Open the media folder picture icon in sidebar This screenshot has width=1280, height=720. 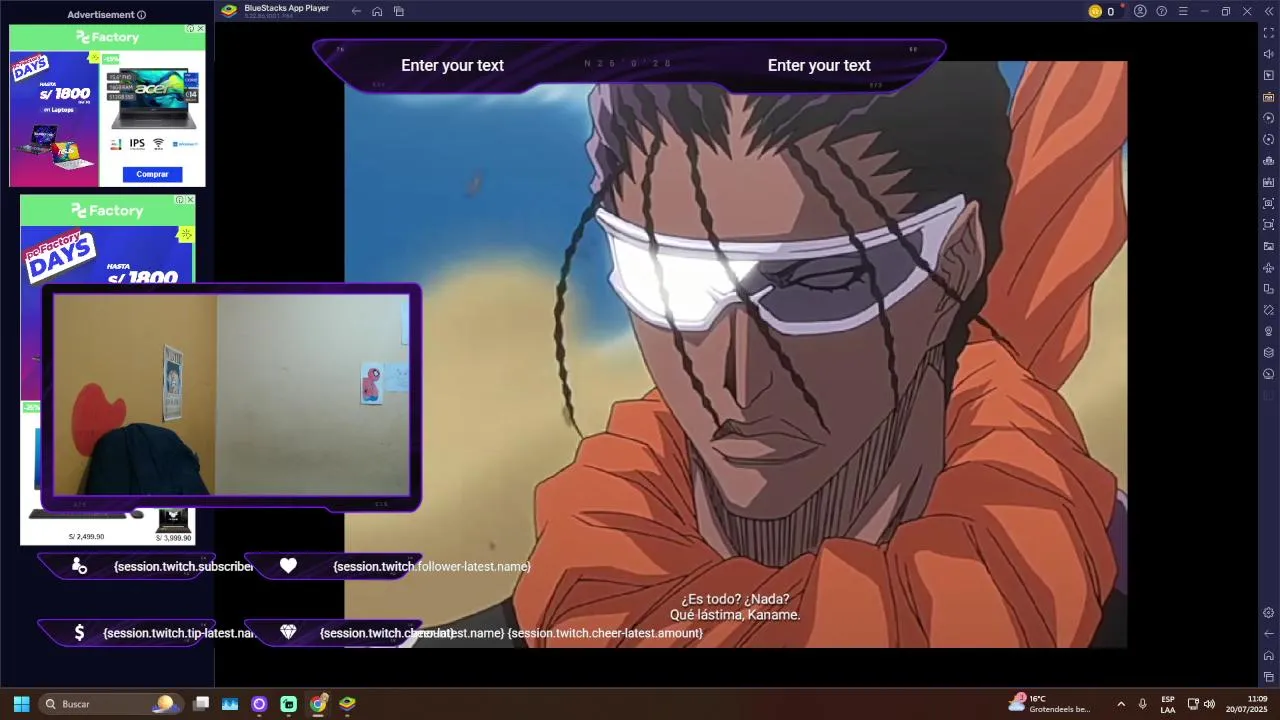pyautogui.click(x=1269, y=246)
